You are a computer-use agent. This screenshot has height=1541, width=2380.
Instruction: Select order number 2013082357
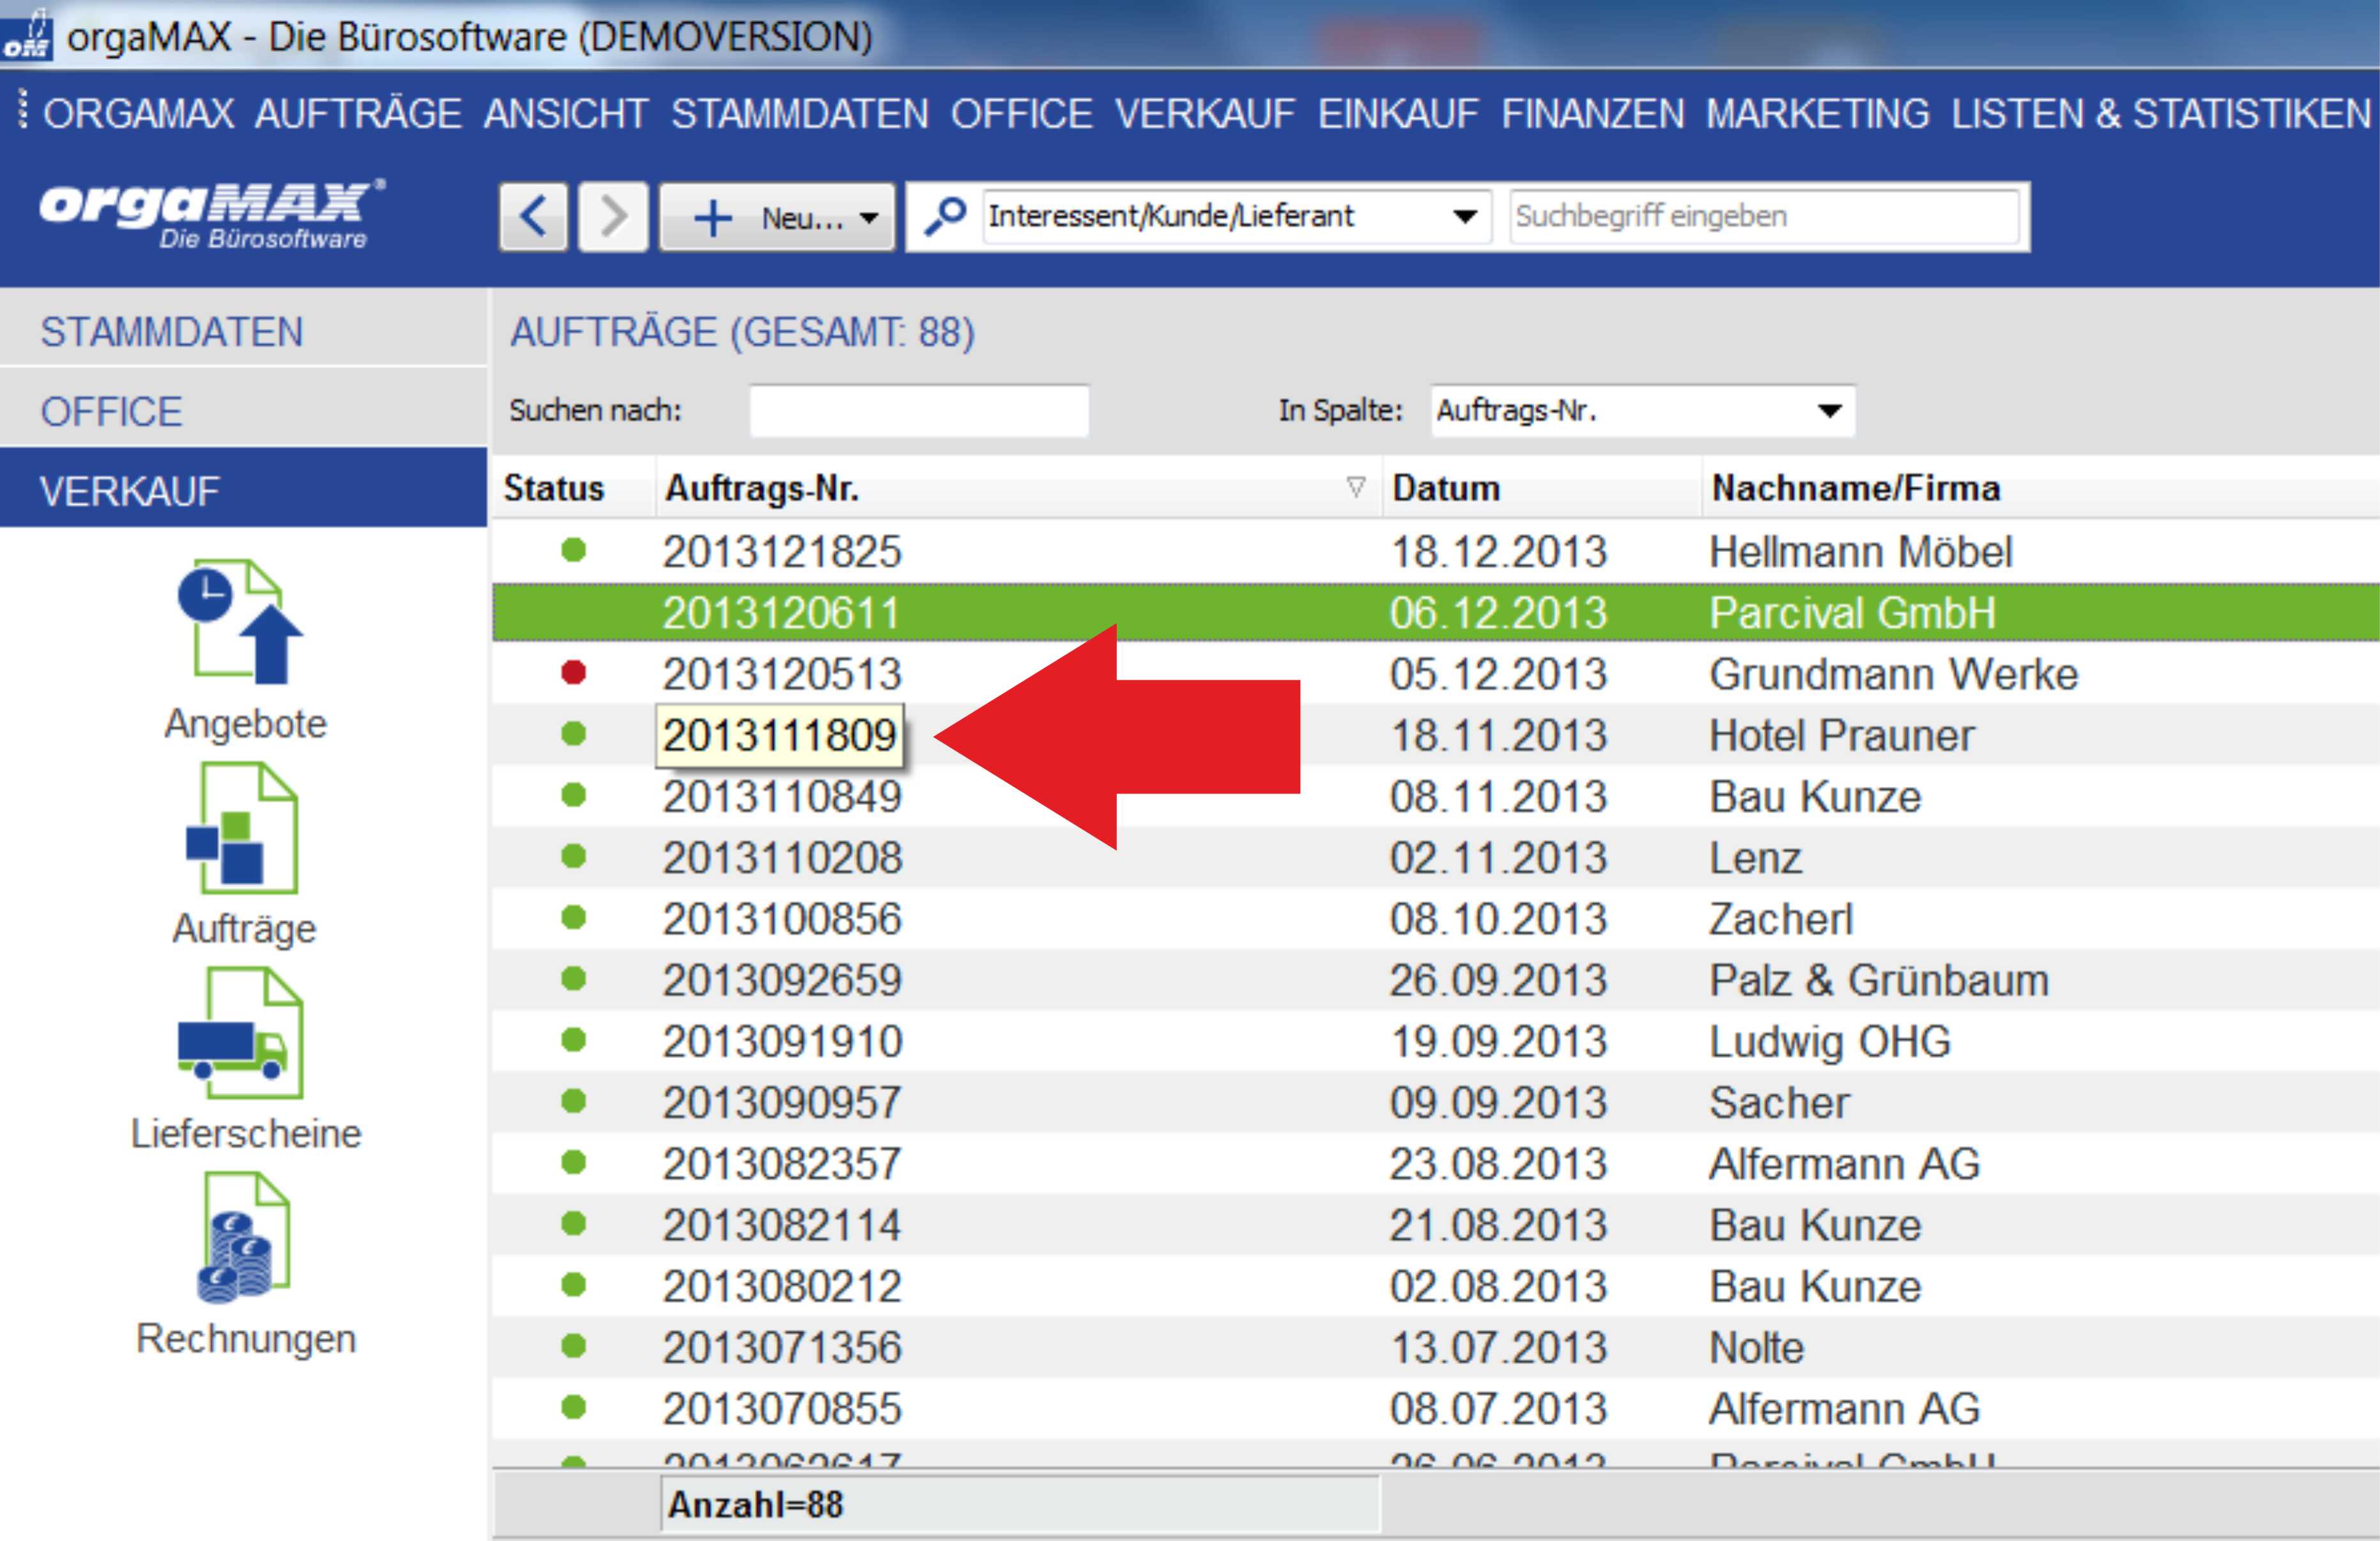click(782, 1163)
